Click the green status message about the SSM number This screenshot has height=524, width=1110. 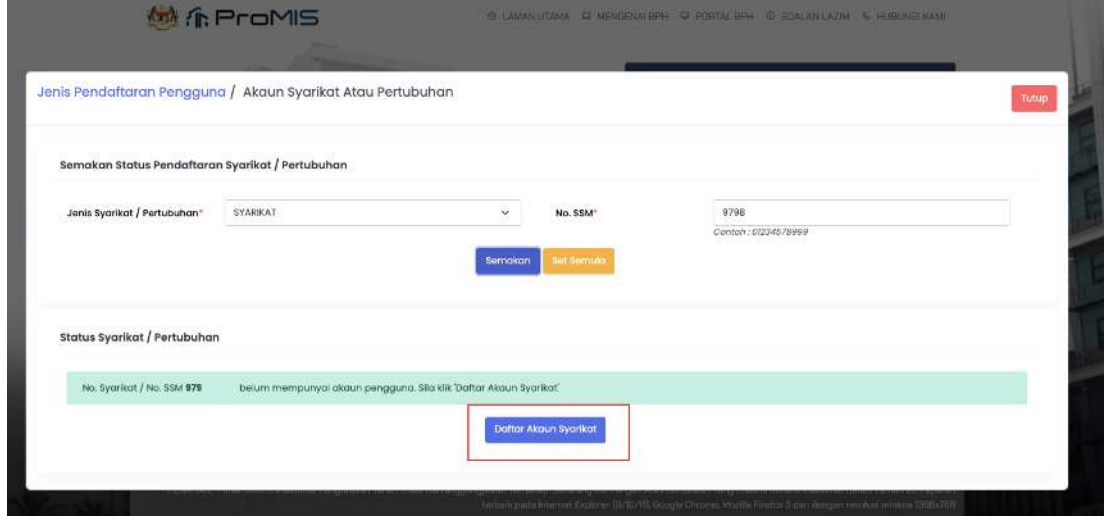click(x=547, y=388)
